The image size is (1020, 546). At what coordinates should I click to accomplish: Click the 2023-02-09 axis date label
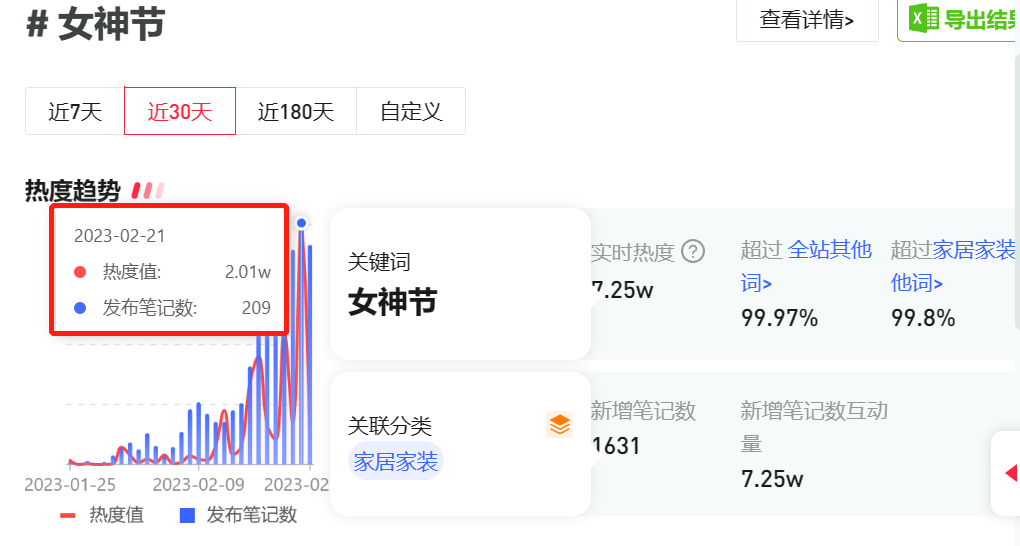[198, 485]
